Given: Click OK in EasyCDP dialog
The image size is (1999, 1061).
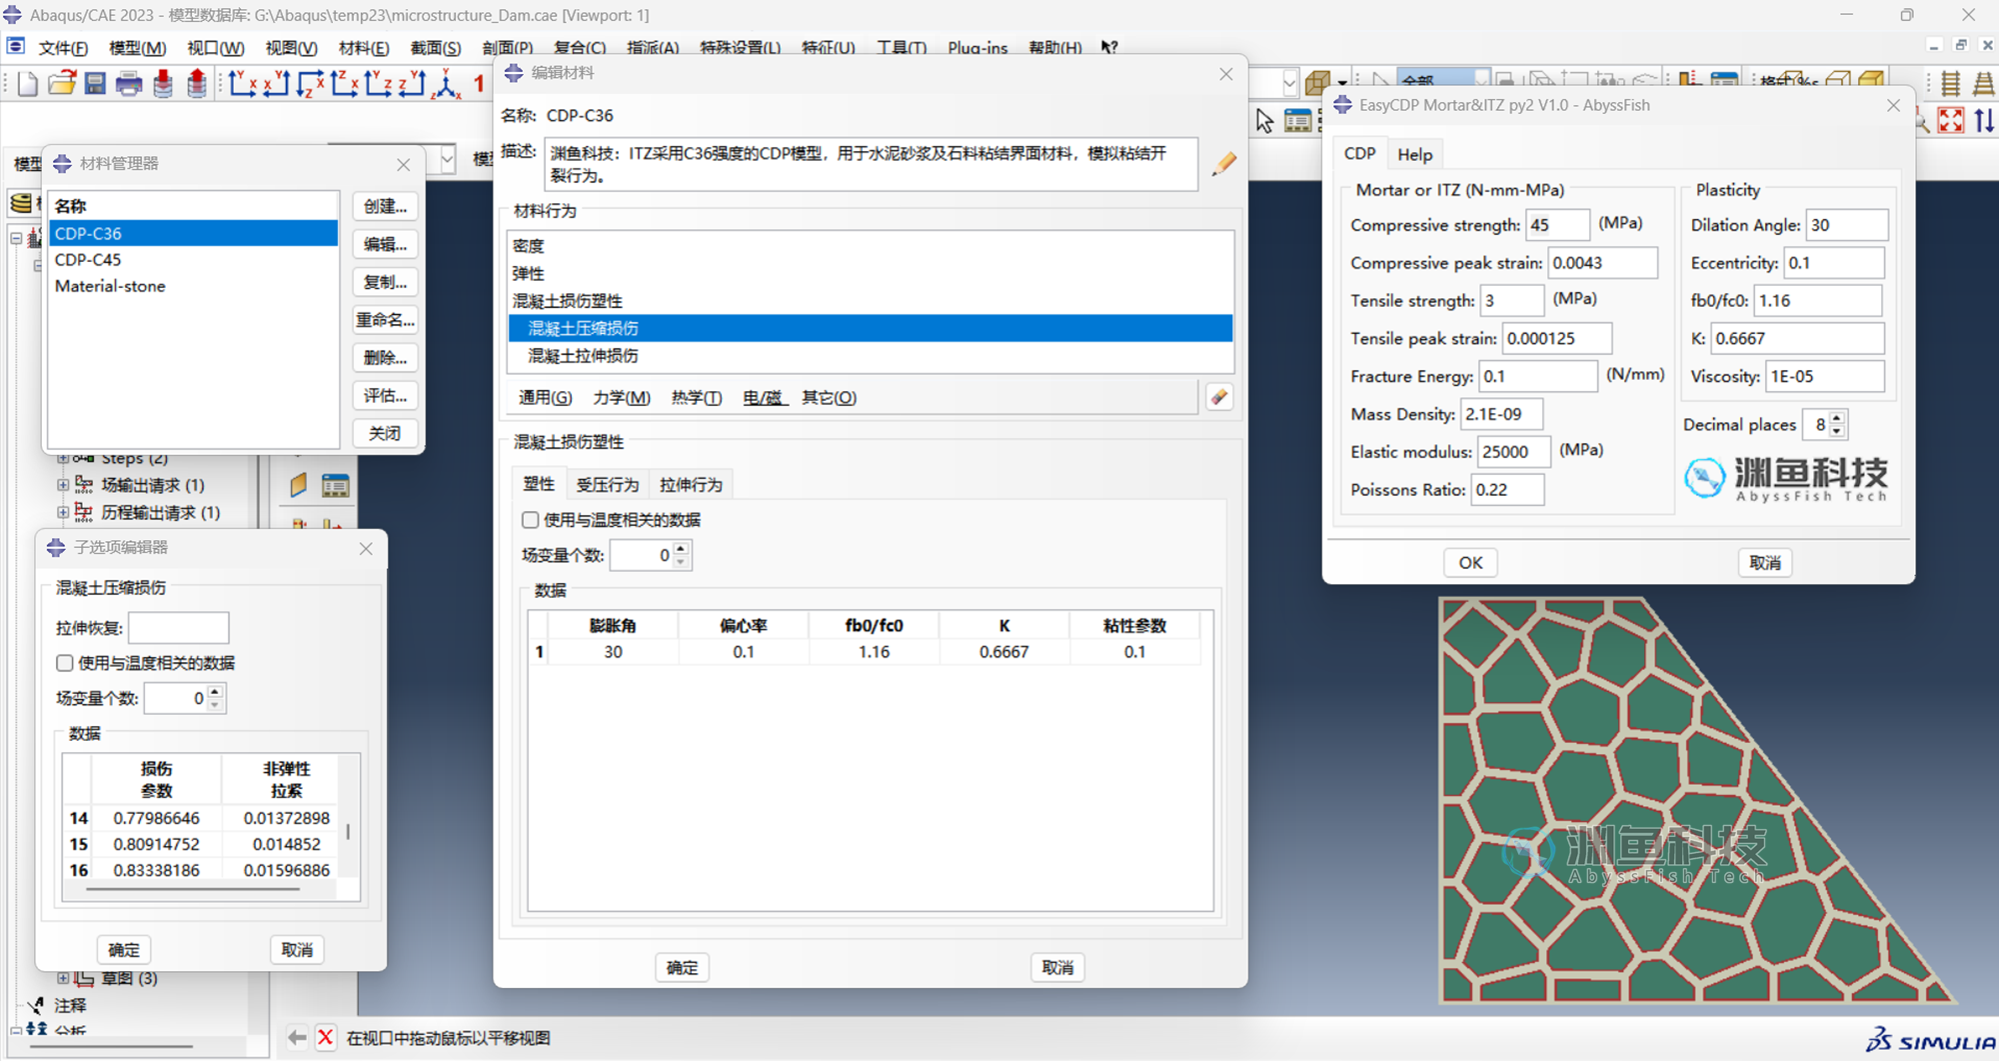Looking at the screenshot, I should pyautogui.click(x=1470, y=562).
